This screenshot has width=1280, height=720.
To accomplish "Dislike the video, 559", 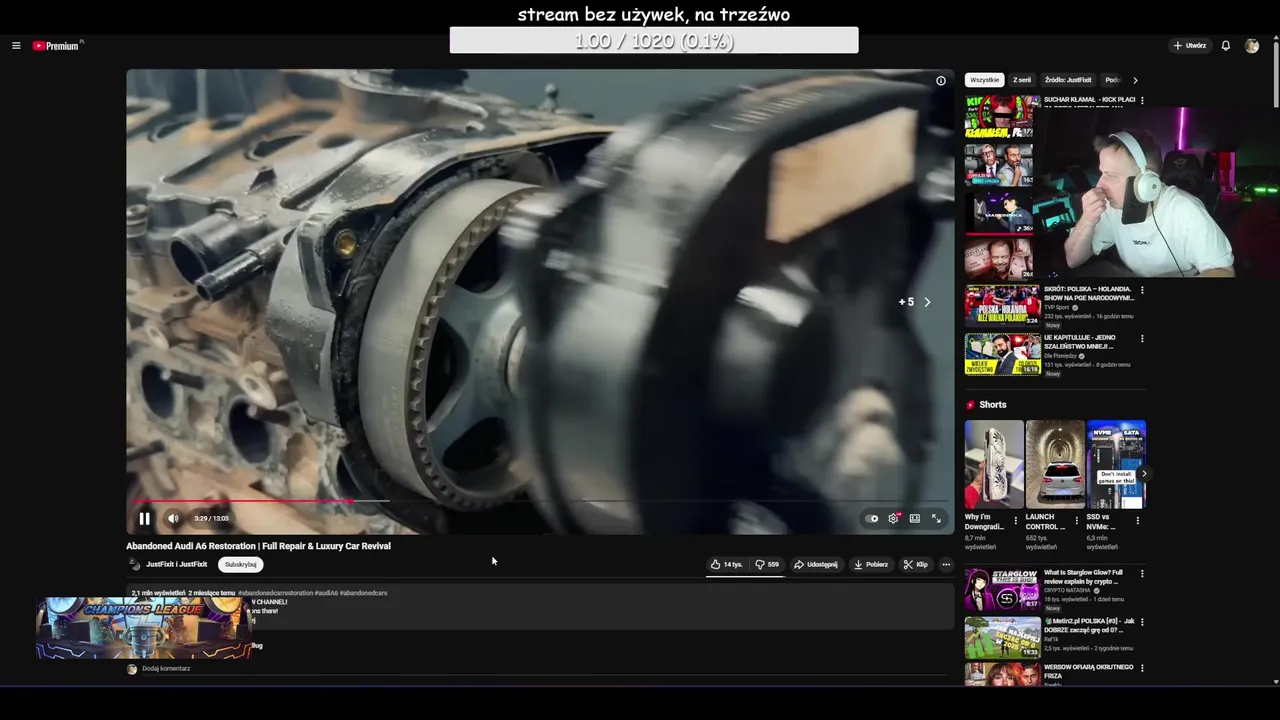I will coord(767,565).
